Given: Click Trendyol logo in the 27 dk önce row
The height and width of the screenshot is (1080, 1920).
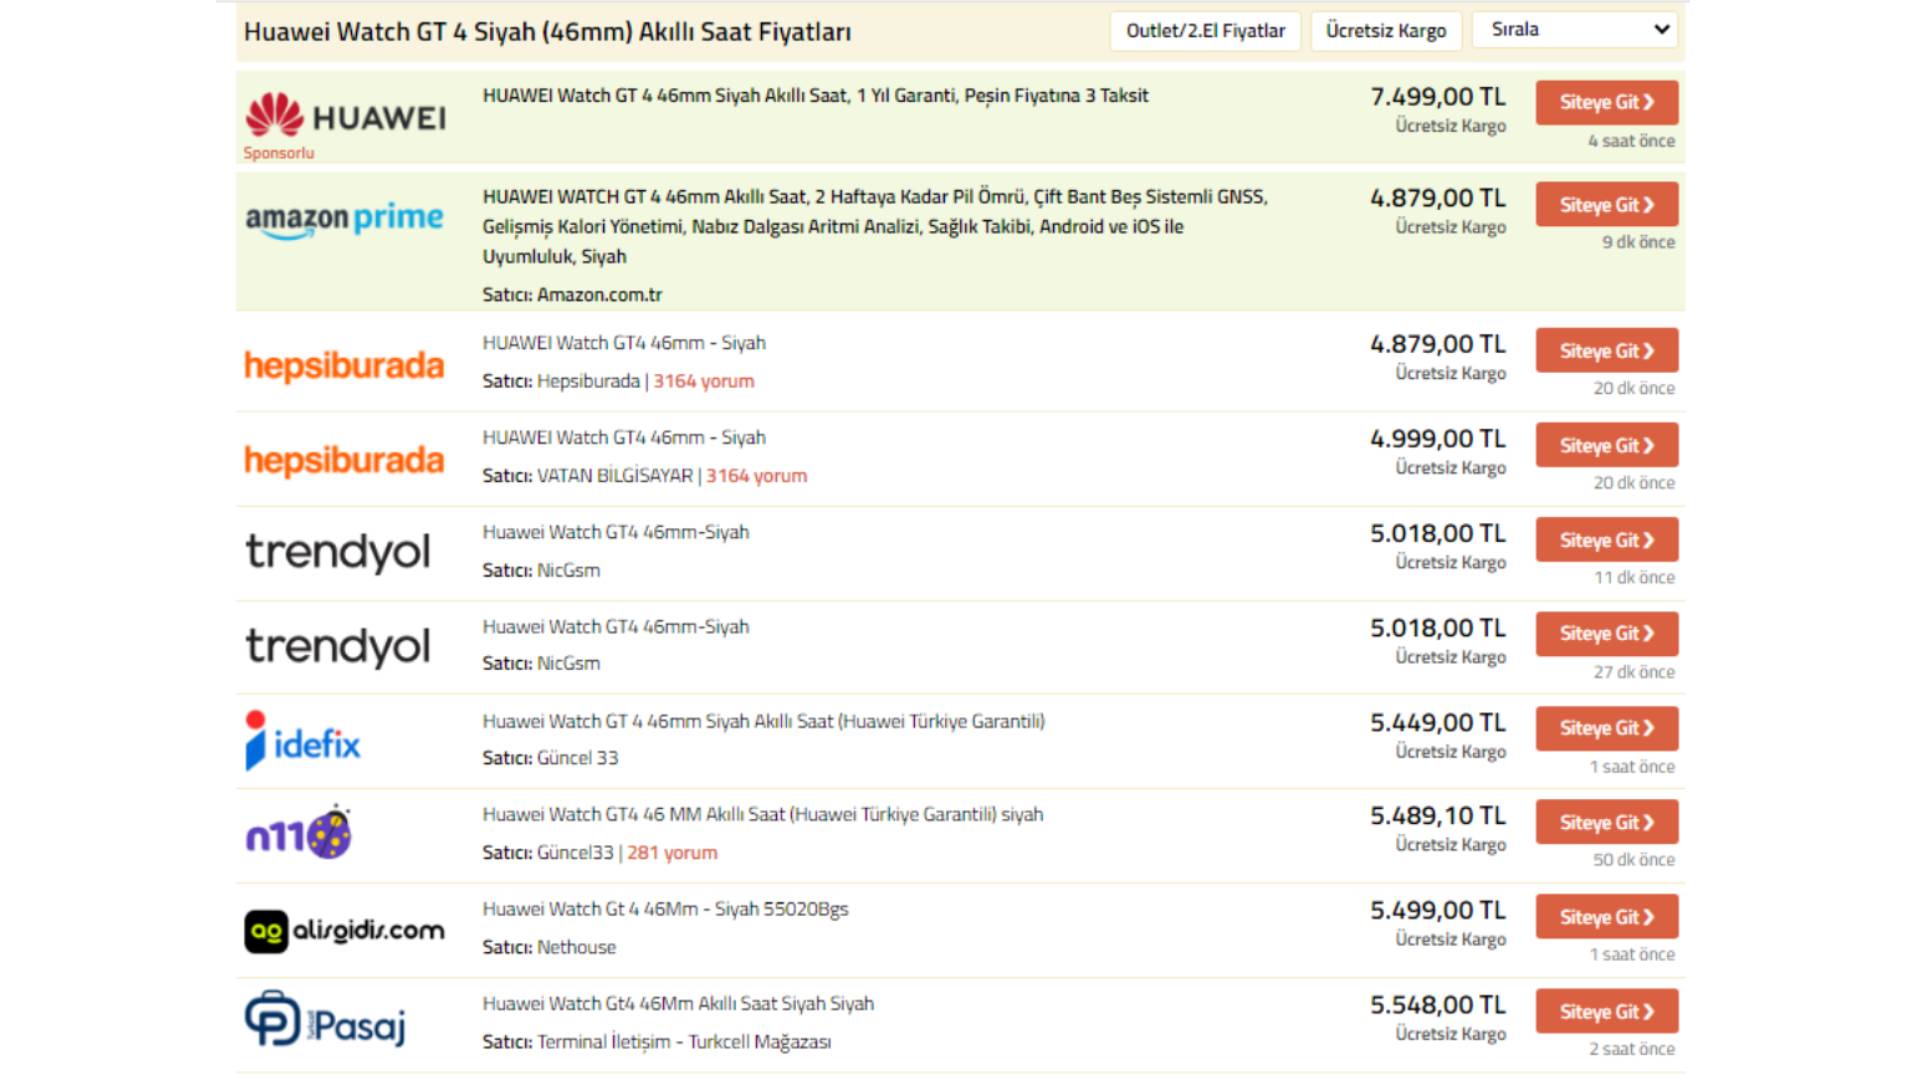Looking at the screenshot, I should (338, 647).
